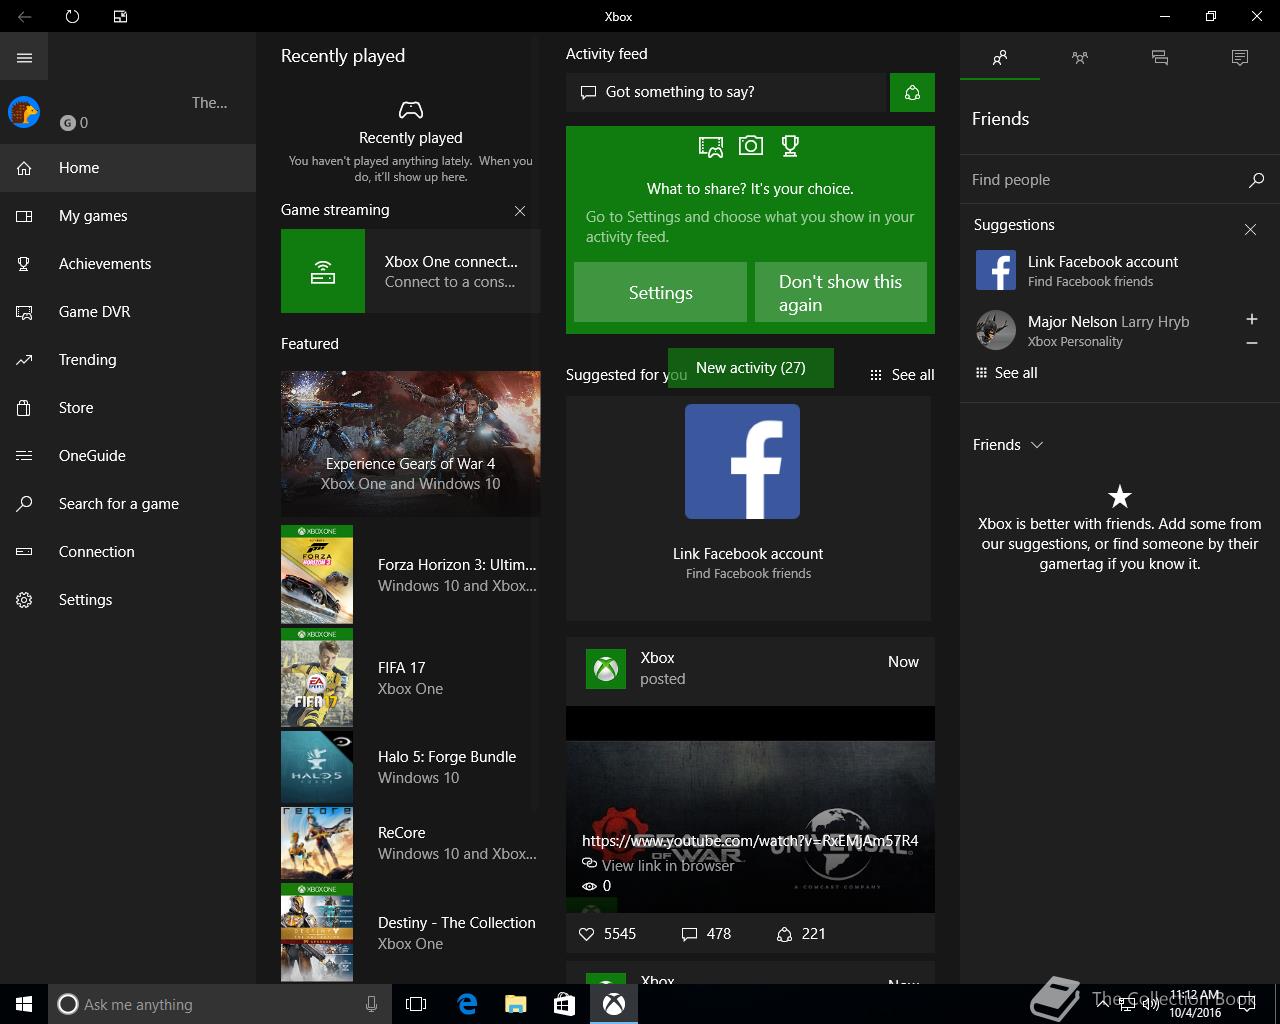Like the Xbox post heart icon
The image size is (1280, 1024).
[x=587, y=934]
